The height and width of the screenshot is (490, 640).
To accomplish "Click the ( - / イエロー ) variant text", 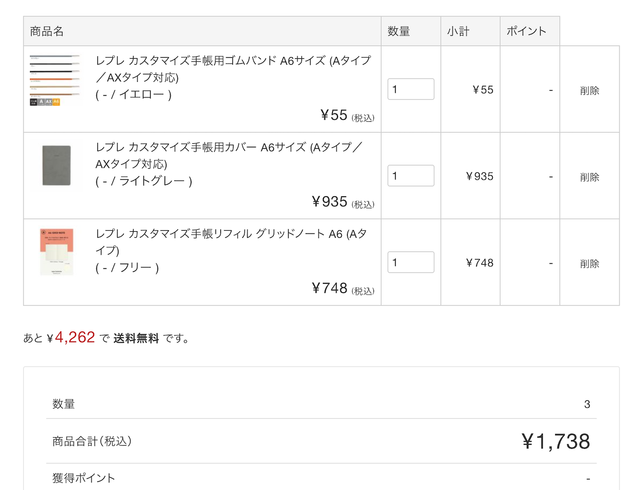I will point(134,95).
